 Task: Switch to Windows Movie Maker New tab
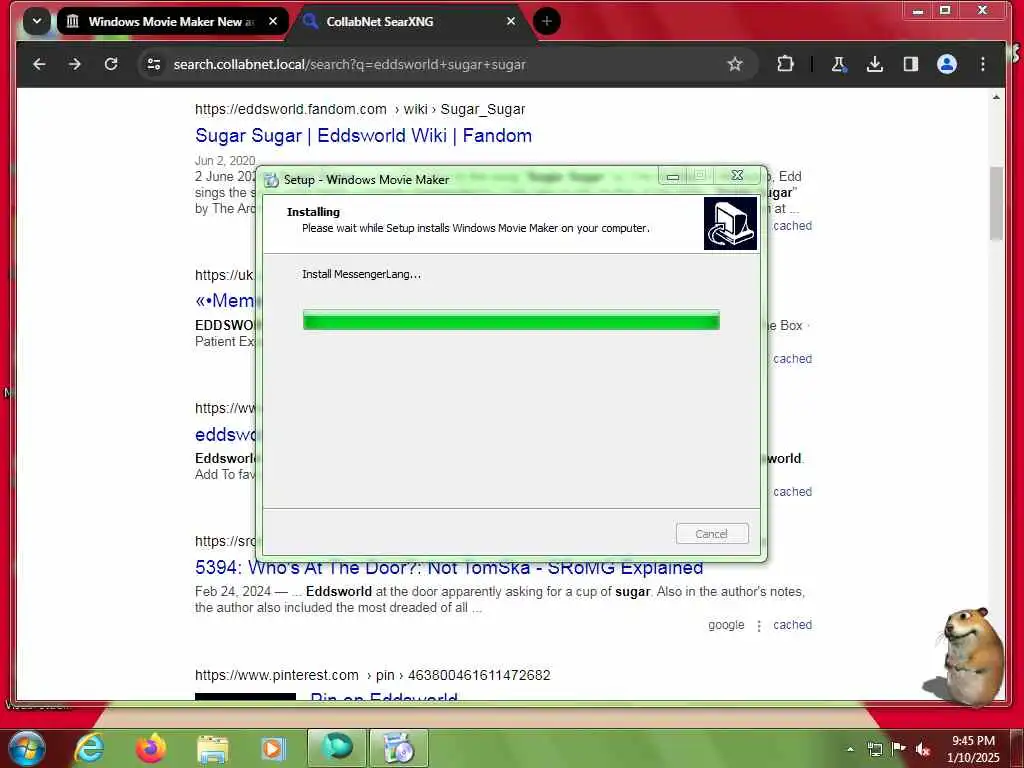point(171,22)
